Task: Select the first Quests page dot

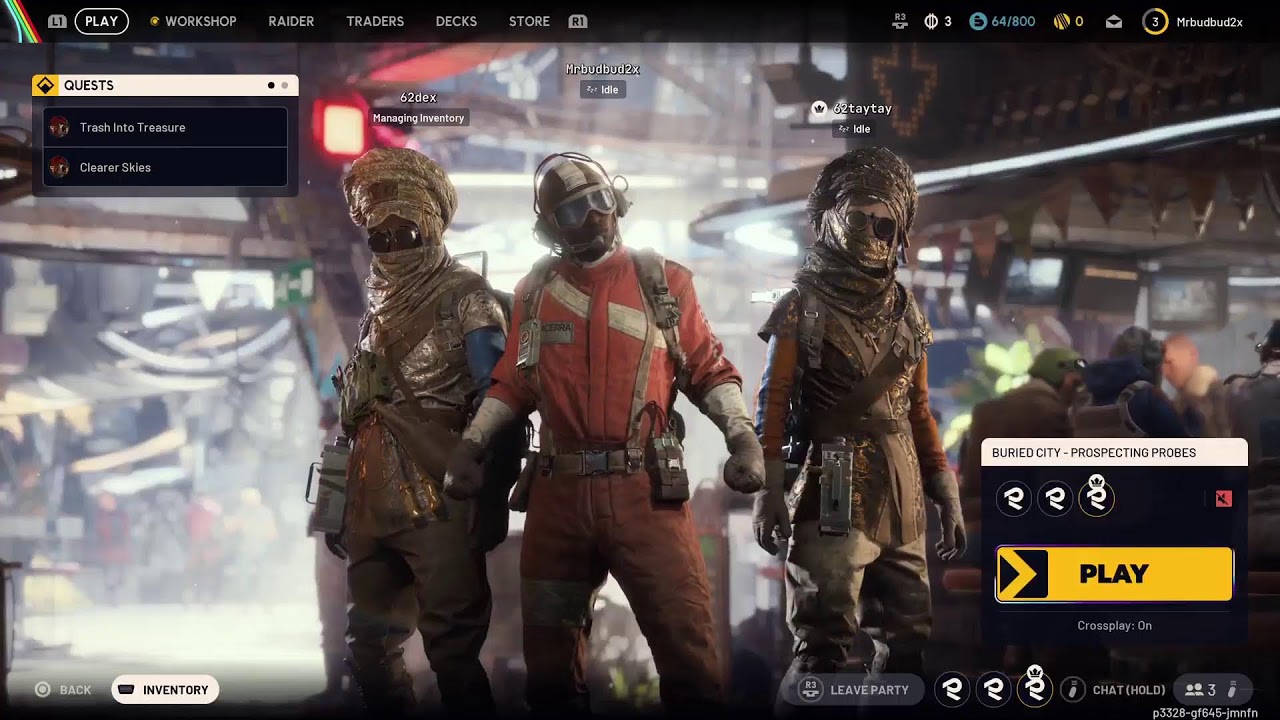Action: [x=271, y=86]
